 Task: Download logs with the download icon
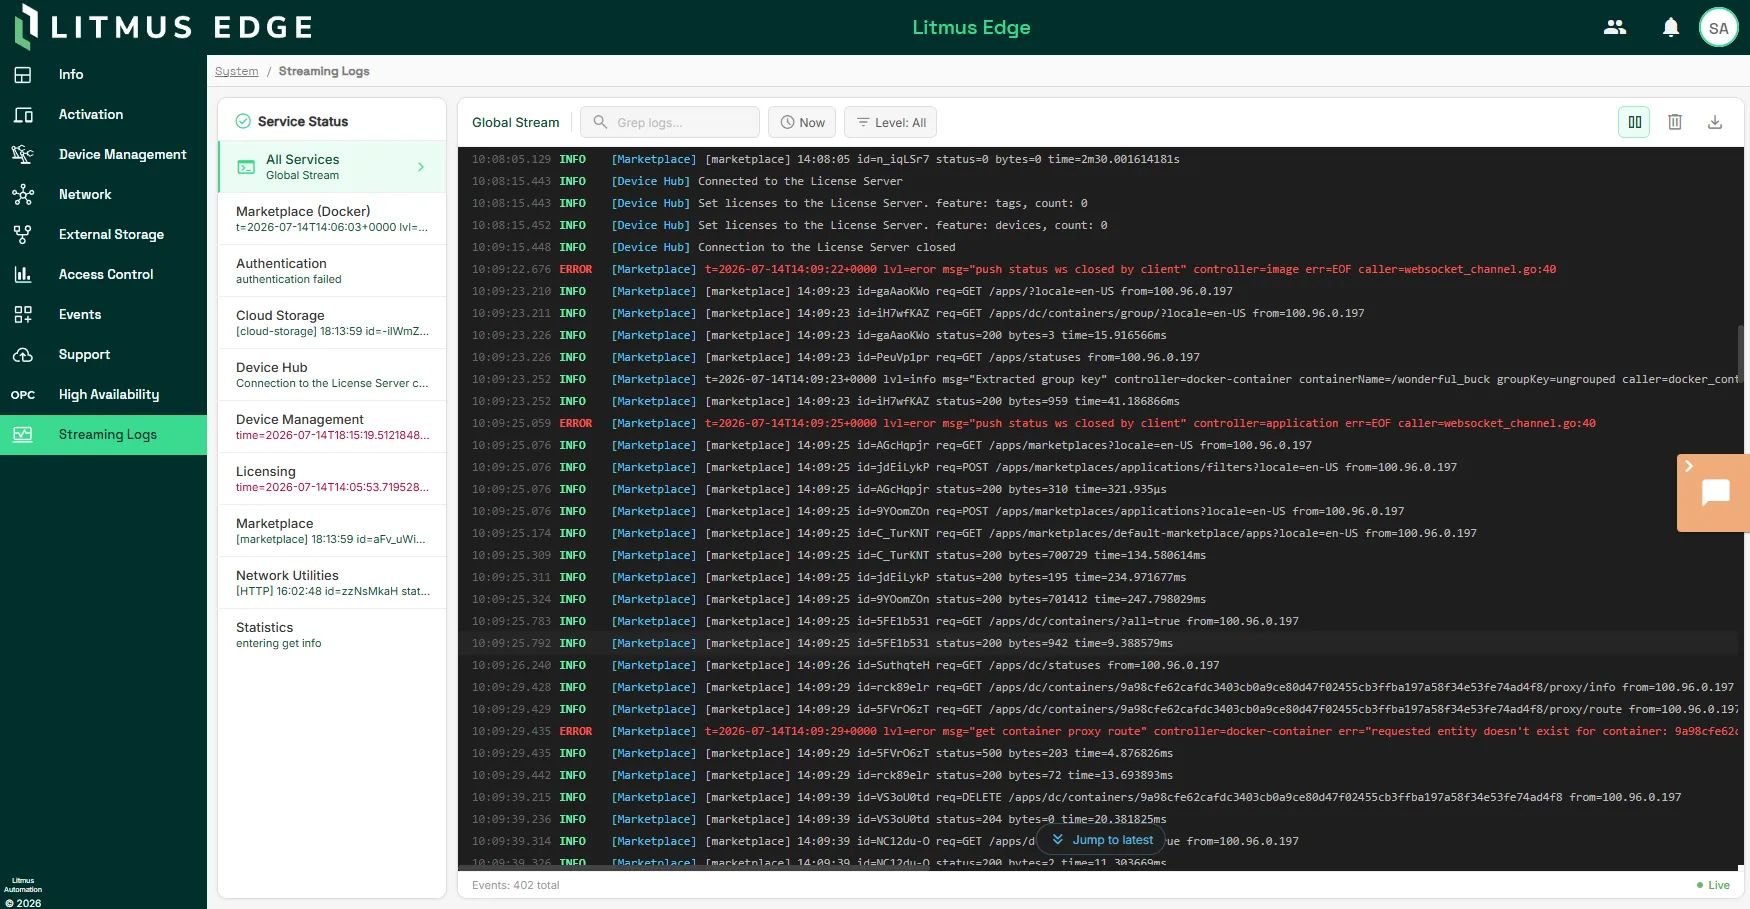[x=1715, y=122]
